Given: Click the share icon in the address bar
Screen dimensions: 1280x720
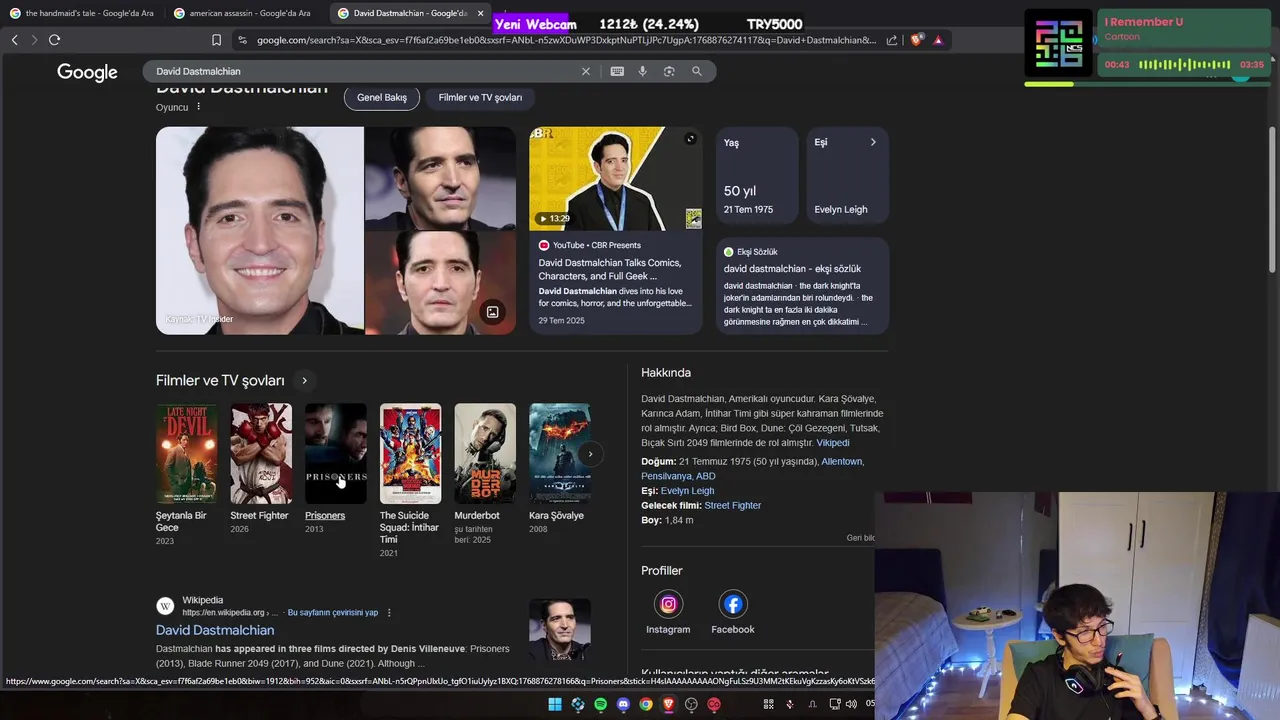Looking at the screenshot, I should tap(892, 40).
